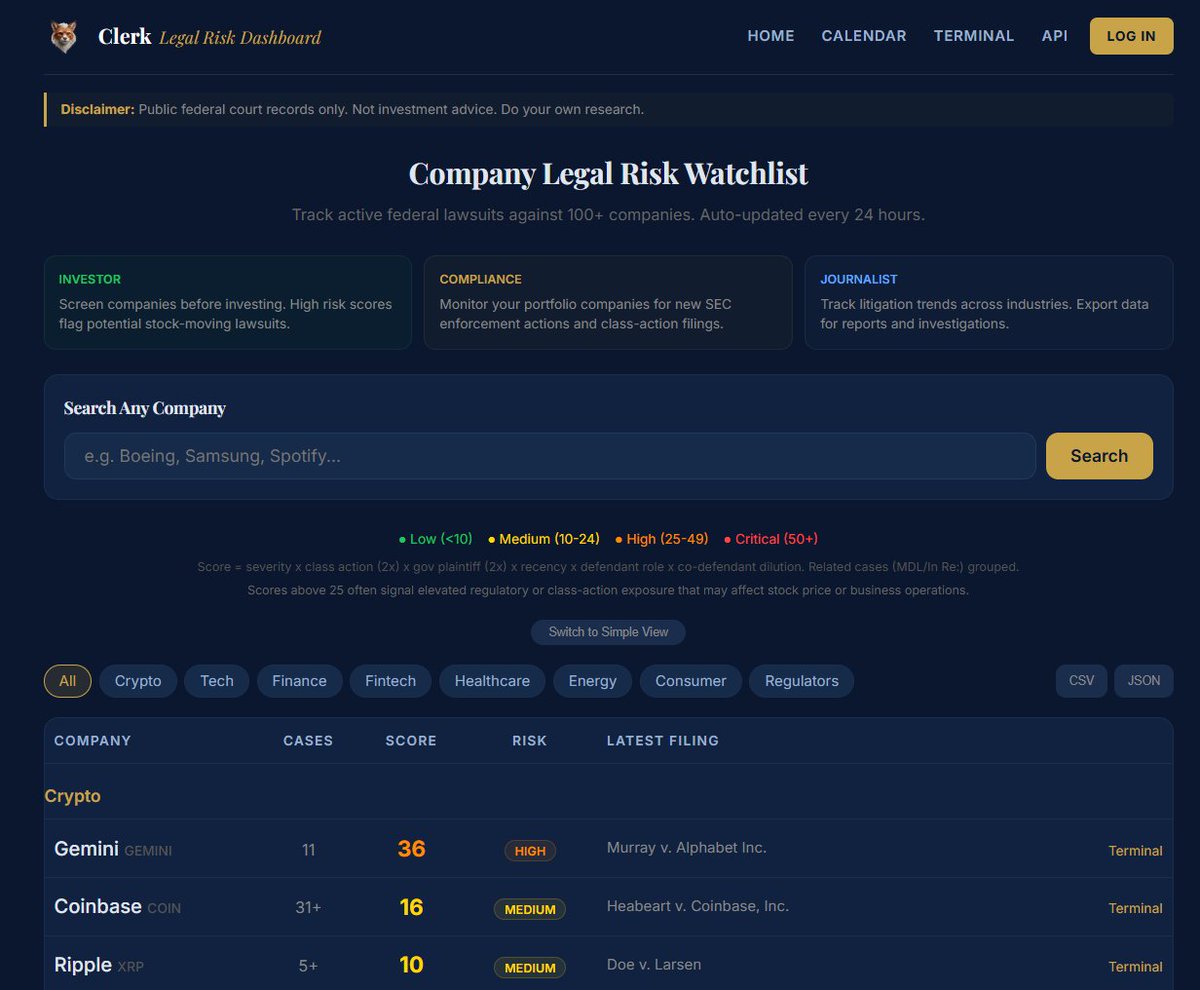Click the Clerk fox logo icon

pyautogui.click(x=64, y=37)
